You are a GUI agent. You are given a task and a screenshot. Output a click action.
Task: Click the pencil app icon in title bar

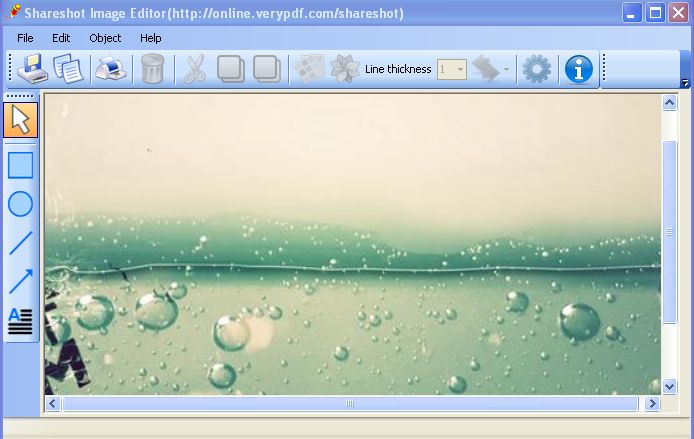[x=13, y=12]
